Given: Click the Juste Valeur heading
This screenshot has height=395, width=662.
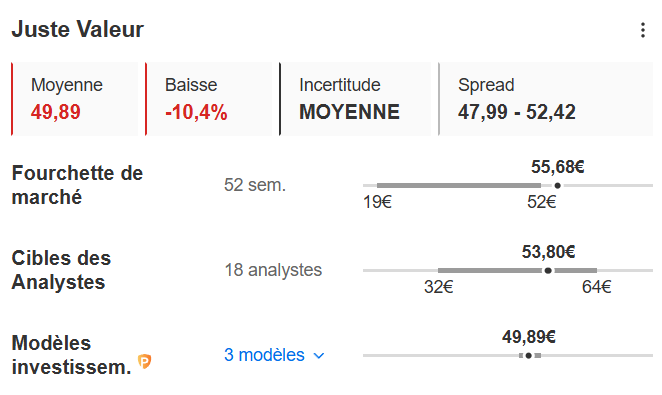Looking at the screenshot, I should 78,30.
